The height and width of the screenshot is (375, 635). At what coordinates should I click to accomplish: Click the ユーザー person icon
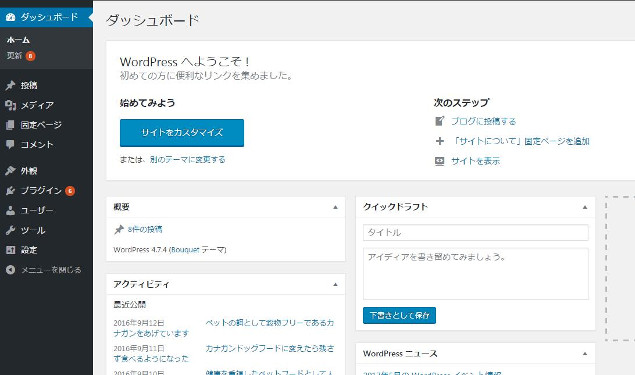(x=11, y=210)
